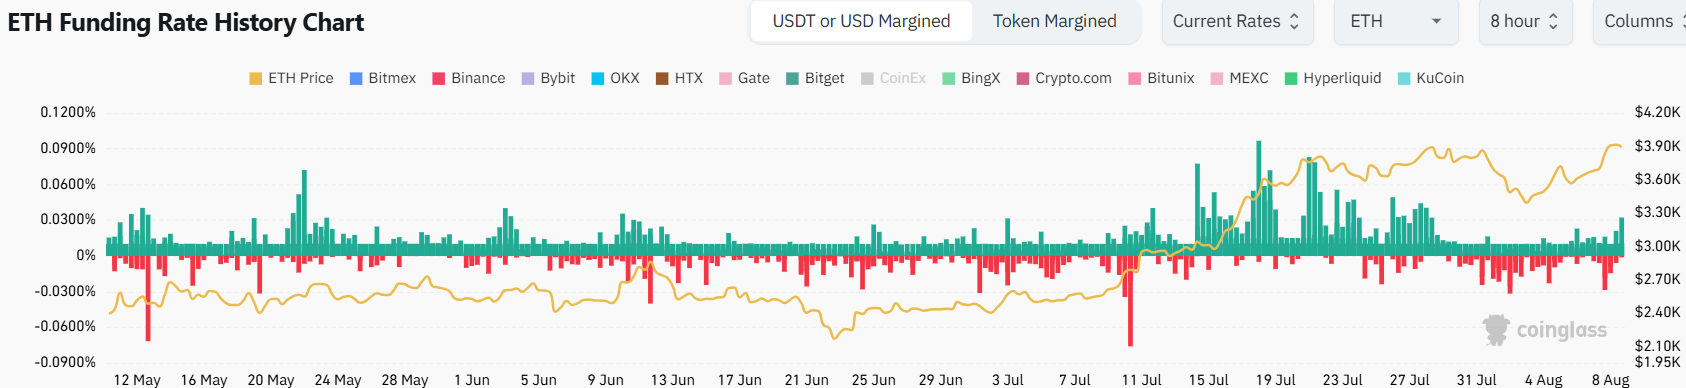Image resolution: width=1686 pixels, height=388 pixels.
Task: Click the $3.00K price axis label
Action: coord(1657,246)
